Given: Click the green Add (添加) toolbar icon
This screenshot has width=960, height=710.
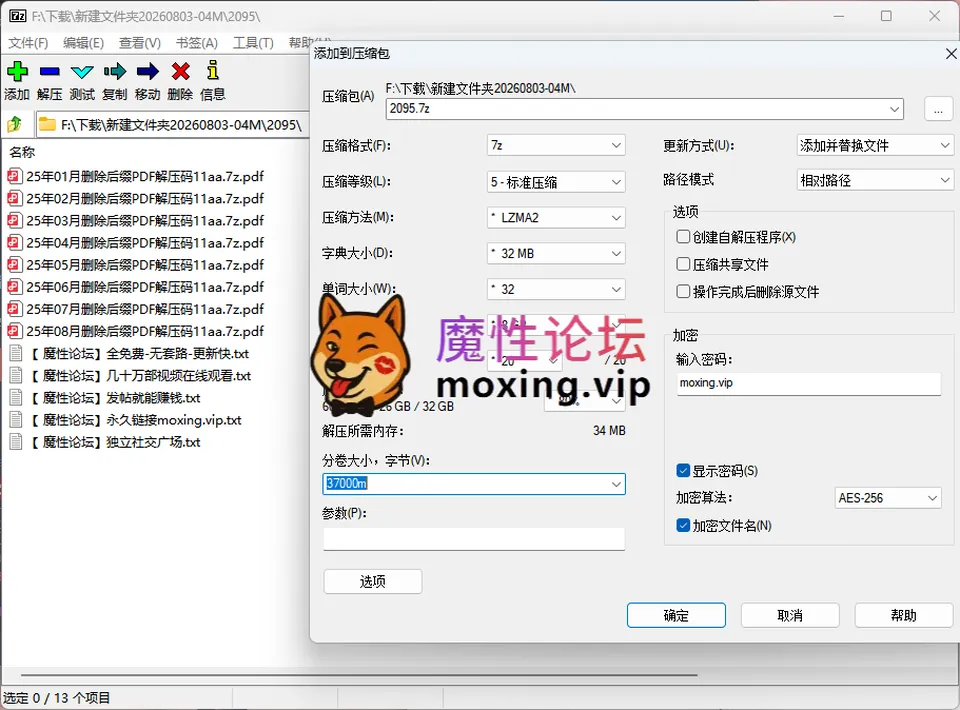Looking at the screenshot, I should [x=17, y=72].
